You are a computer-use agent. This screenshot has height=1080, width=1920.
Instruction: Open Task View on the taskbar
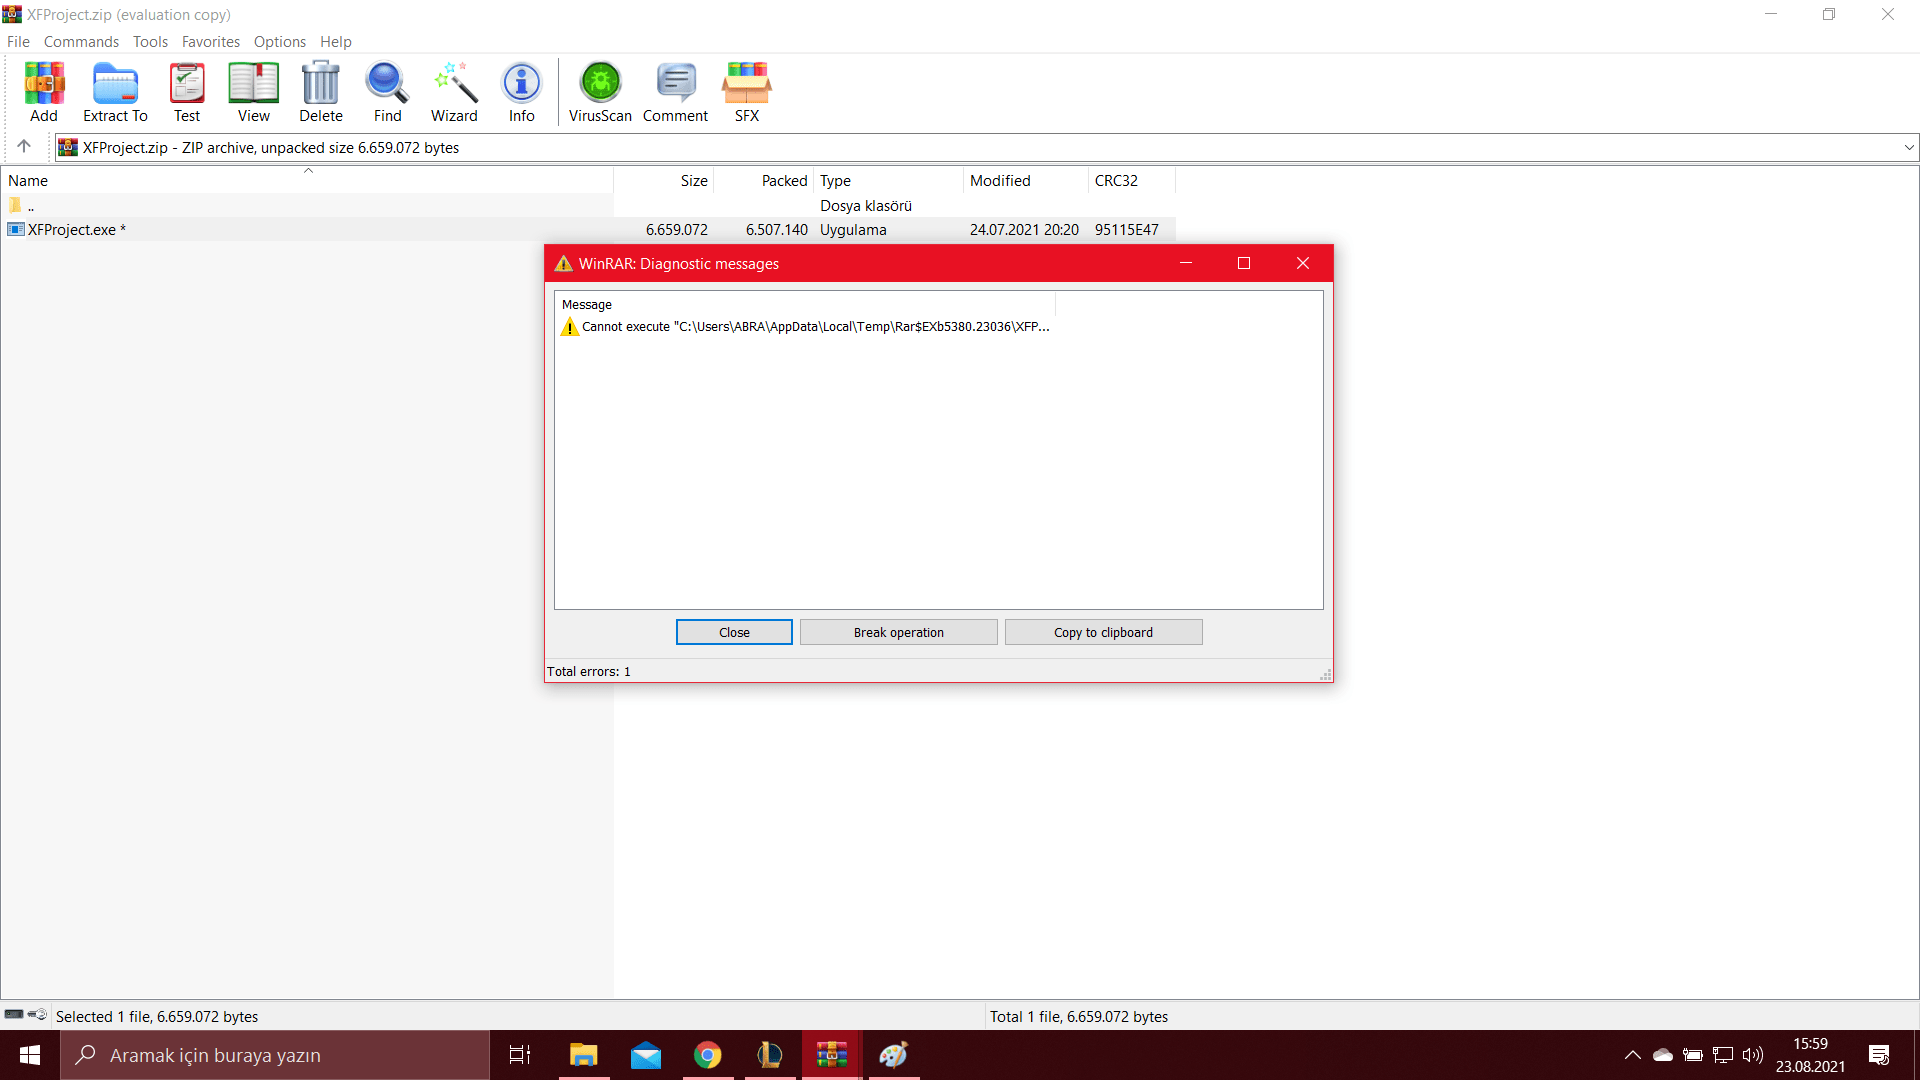(520, 1055)
